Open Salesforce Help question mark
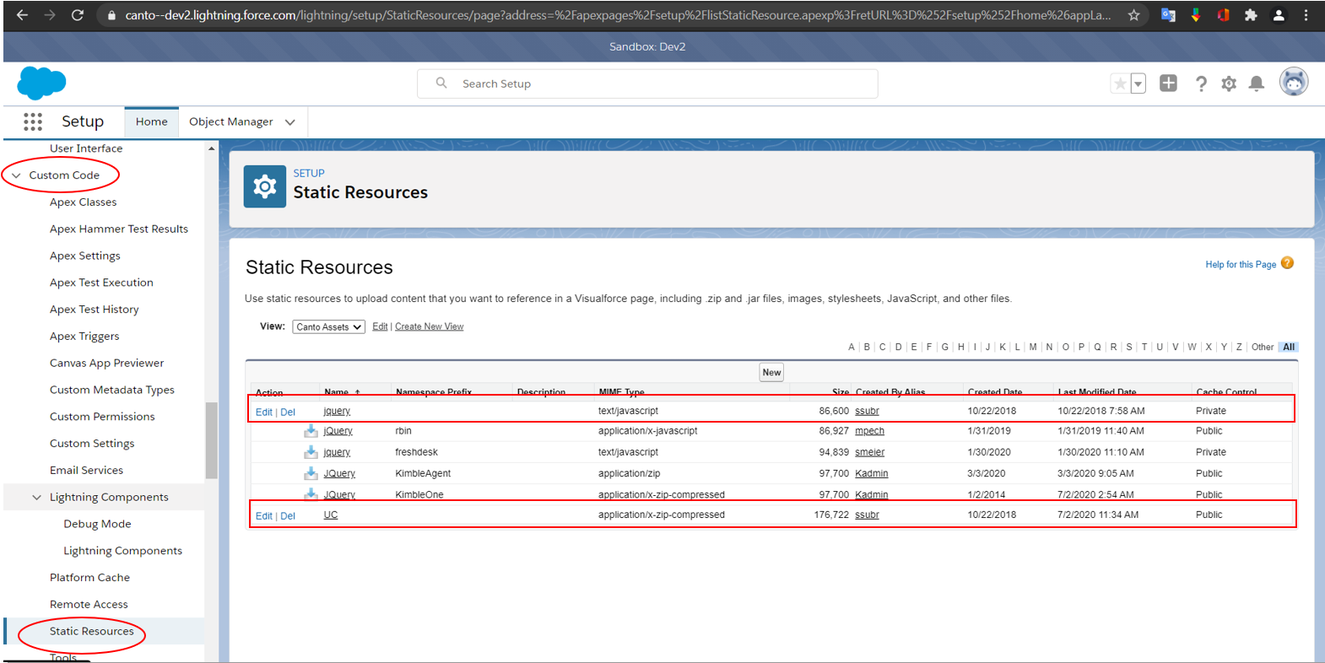The width and height of the screenshot is (1325, 663). tap(1201, 84)
